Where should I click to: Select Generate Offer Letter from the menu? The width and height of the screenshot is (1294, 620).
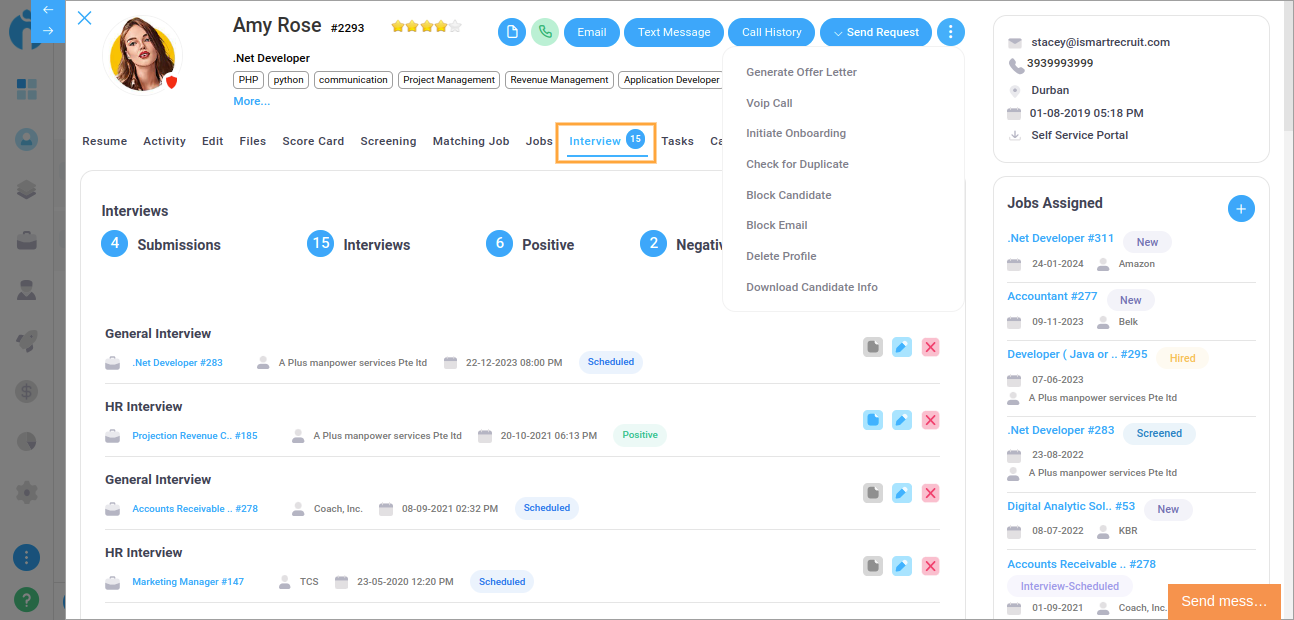(801, 72)
